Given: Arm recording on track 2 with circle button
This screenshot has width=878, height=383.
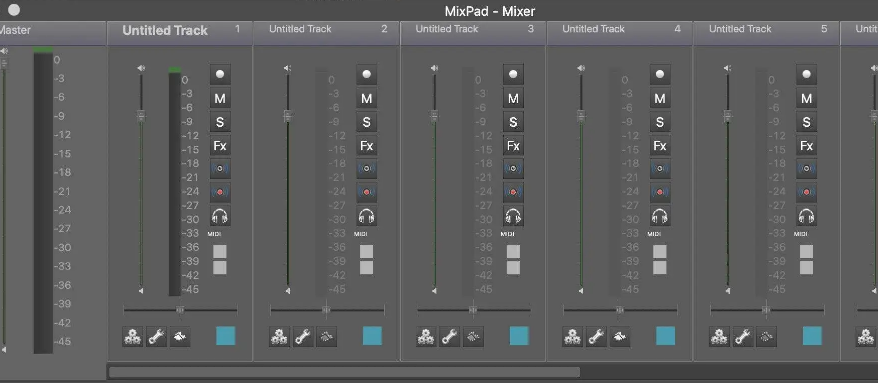Looking at the screenshot, I should (x=366, y=74).
